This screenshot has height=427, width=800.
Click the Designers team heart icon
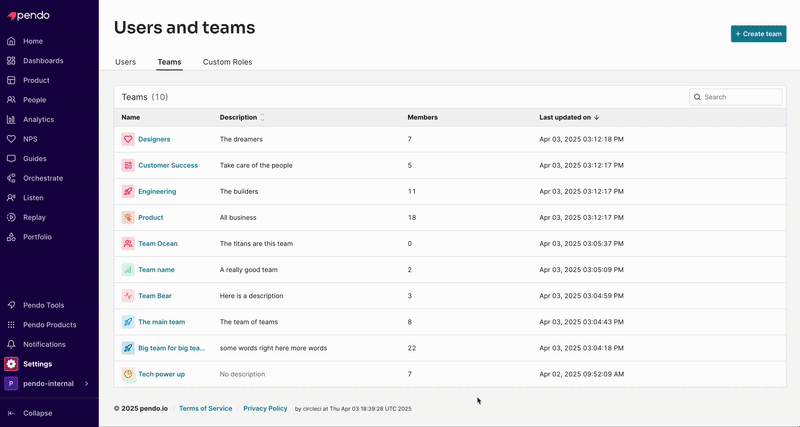(x=128, y=139)
